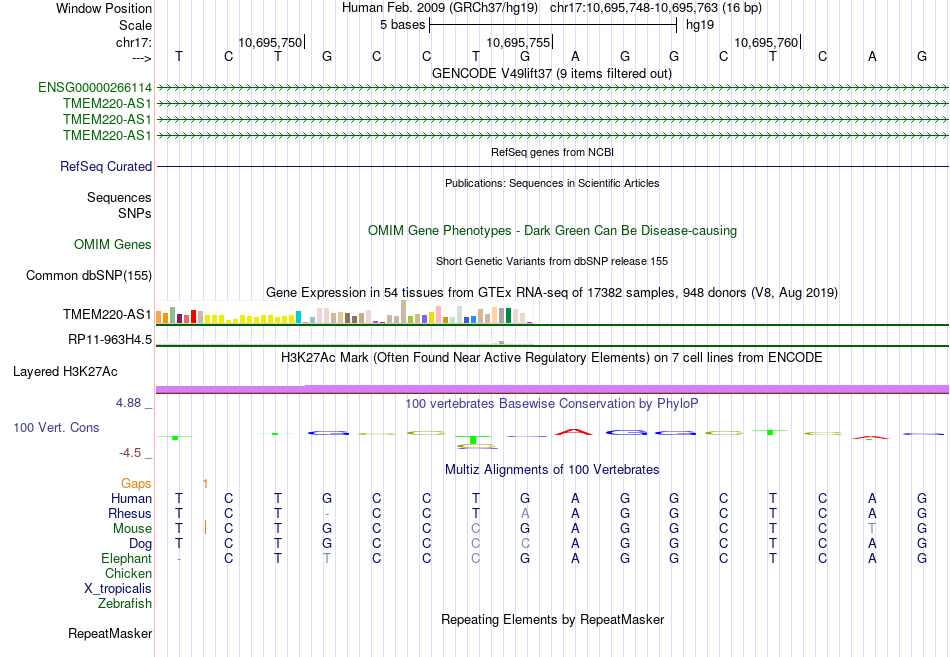Open the TMEM220-AS1 GTEx tissue bar chart

344,313
